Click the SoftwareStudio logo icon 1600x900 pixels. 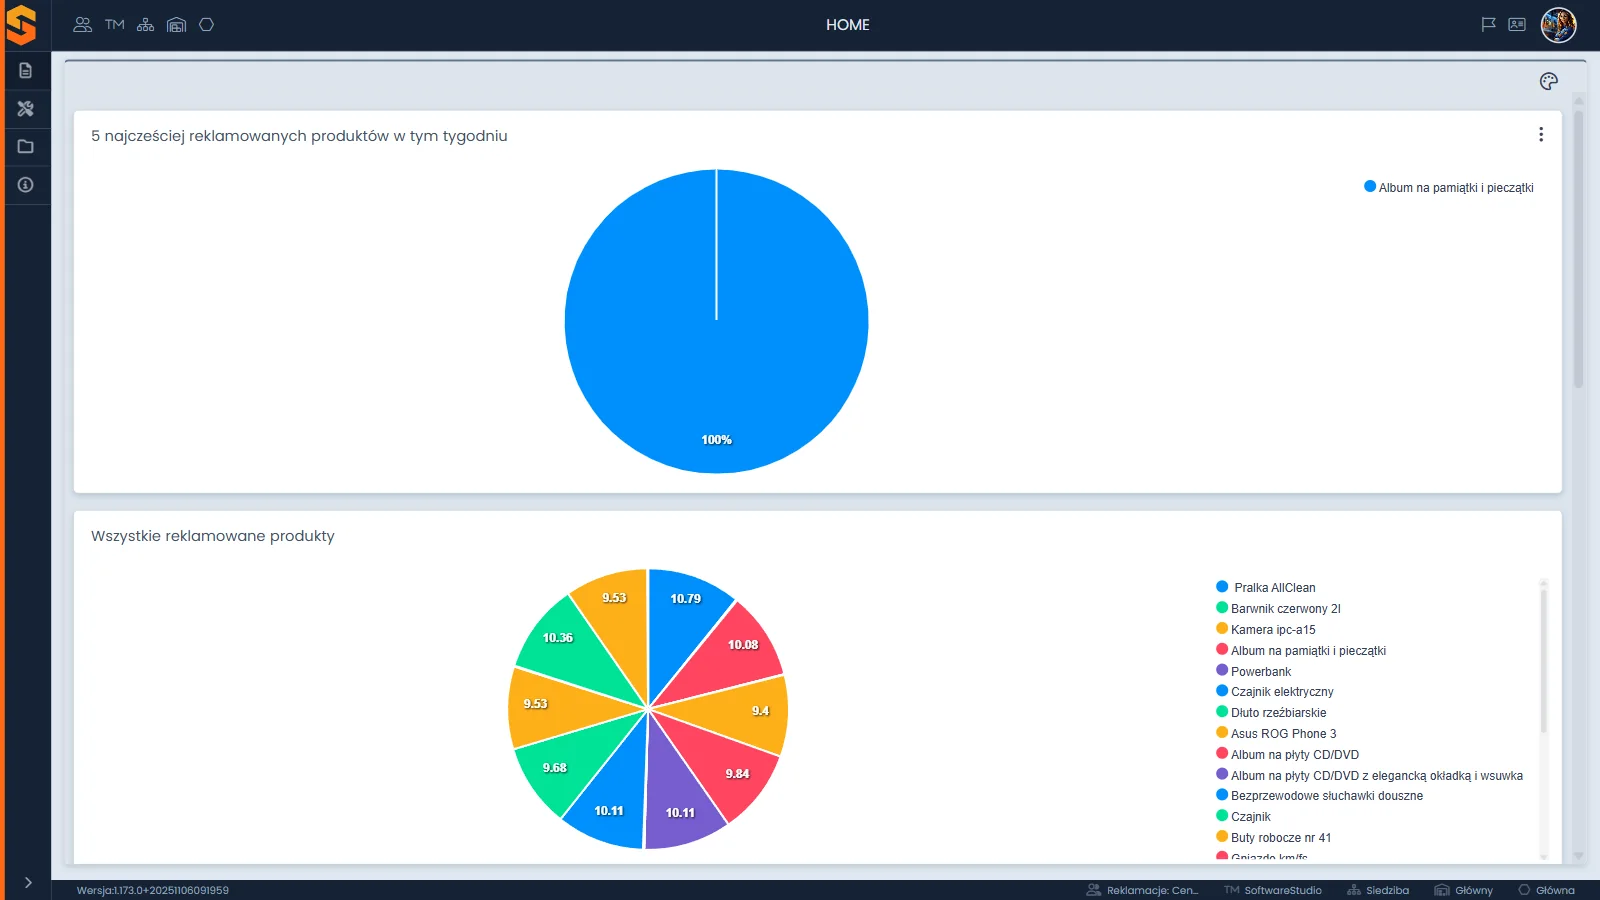21,25
